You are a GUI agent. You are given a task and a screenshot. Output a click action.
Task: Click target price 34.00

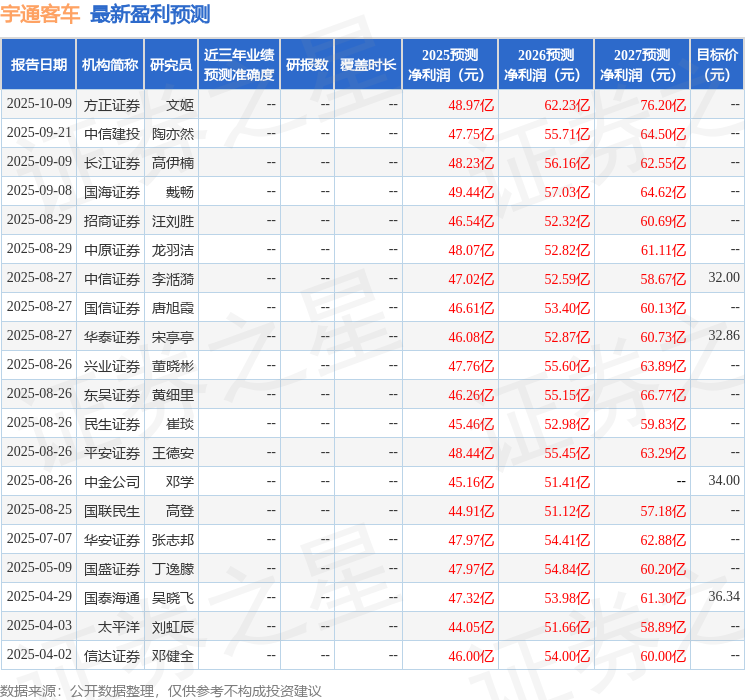[x=724, y=480]
